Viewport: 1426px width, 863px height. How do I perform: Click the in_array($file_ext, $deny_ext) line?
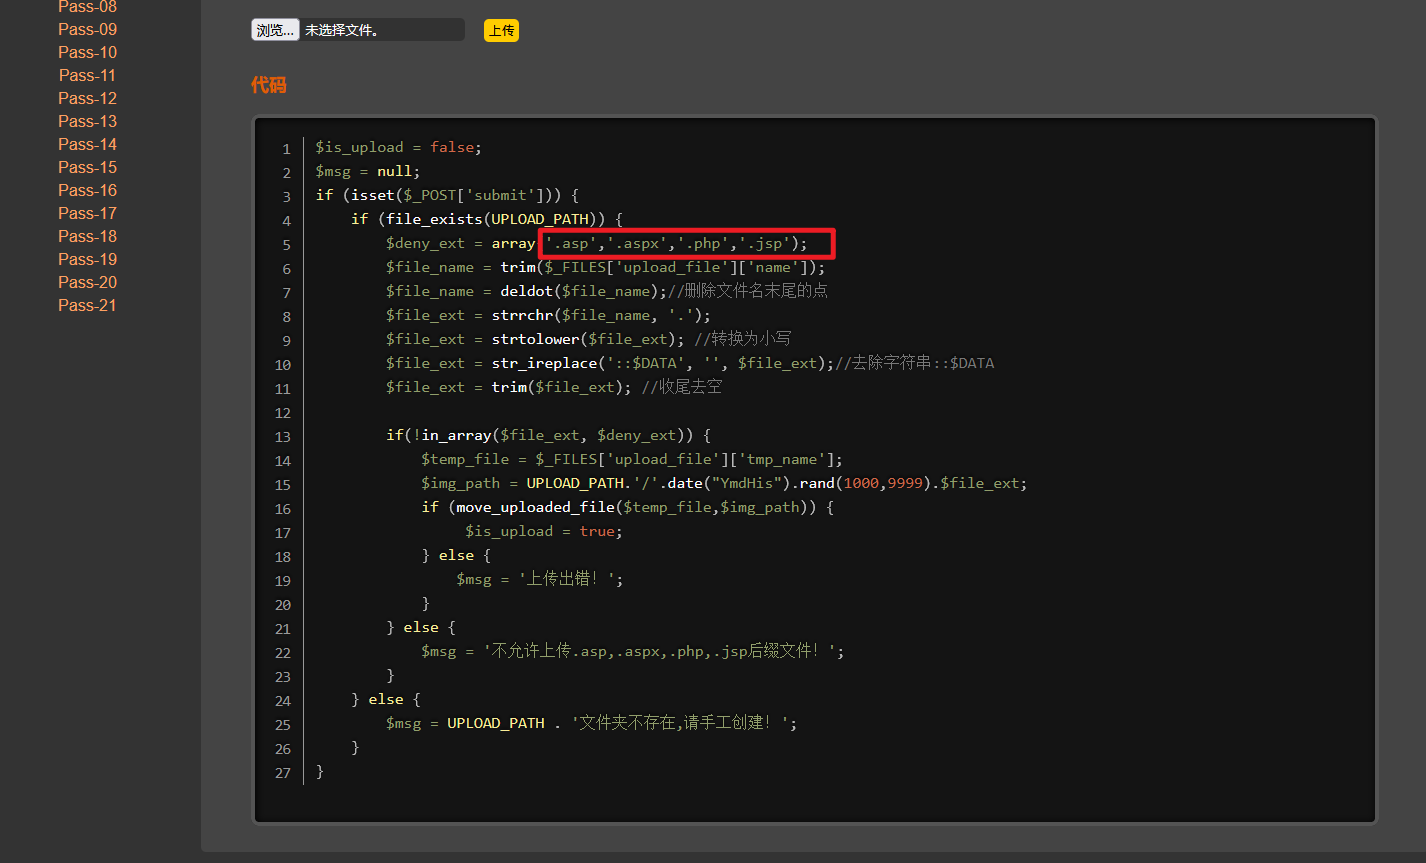549,435
